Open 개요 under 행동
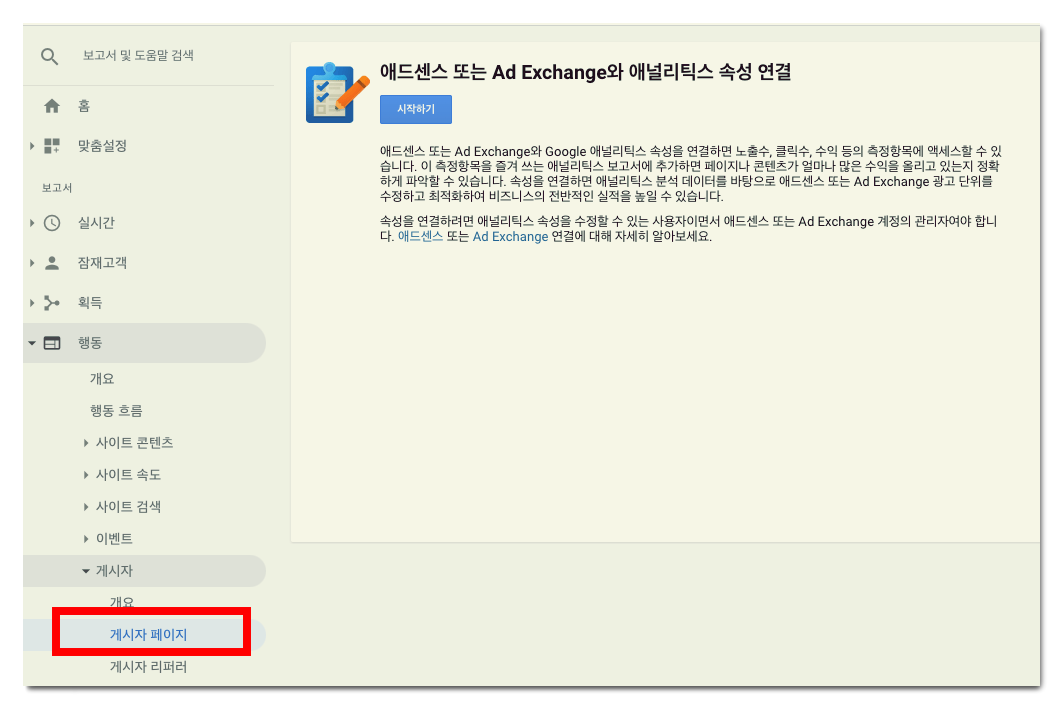The height and width of the screenshot is (709, 1063). (x=102, y=379)
